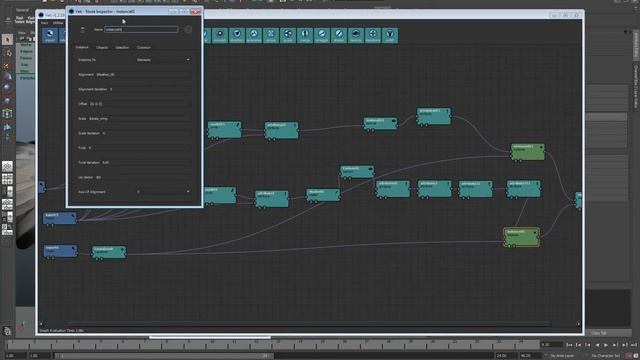Click the group node toolbar icon
The height and width of the screenshot is (360, 640).
pos(271,35)
